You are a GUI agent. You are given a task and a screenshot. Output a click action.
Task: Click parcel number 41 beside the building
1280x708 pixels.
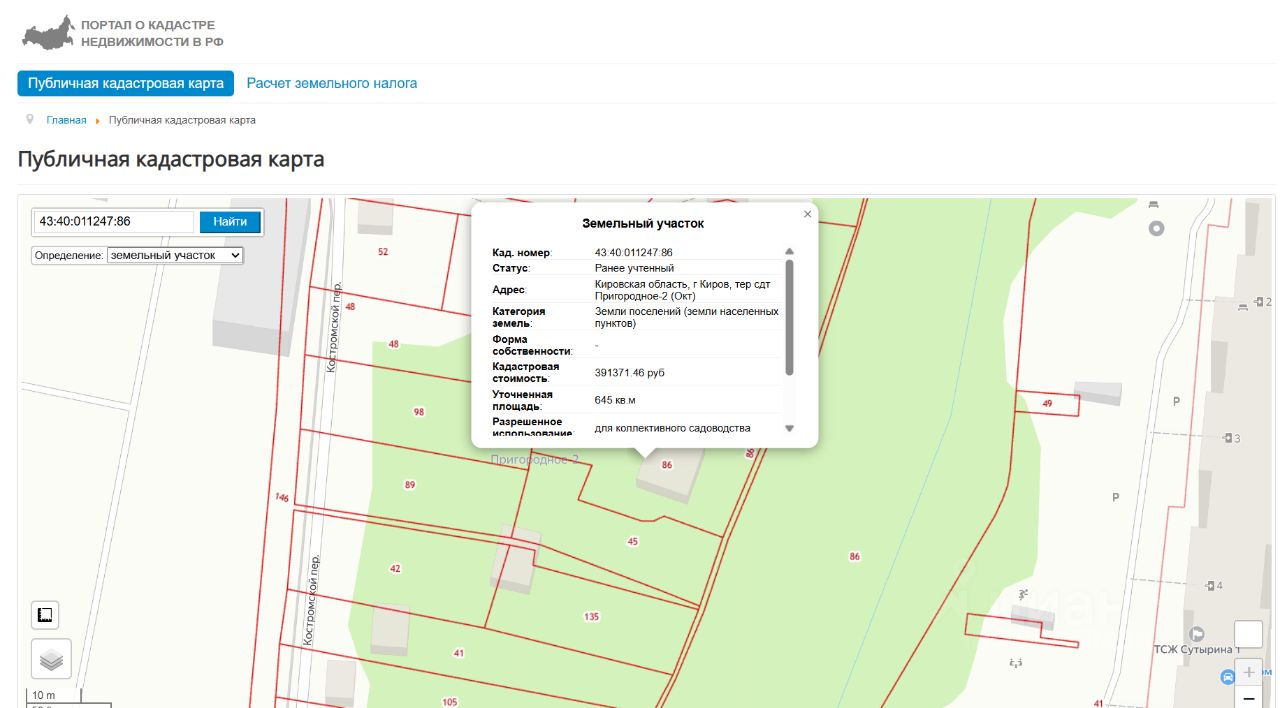pos(459,653)
